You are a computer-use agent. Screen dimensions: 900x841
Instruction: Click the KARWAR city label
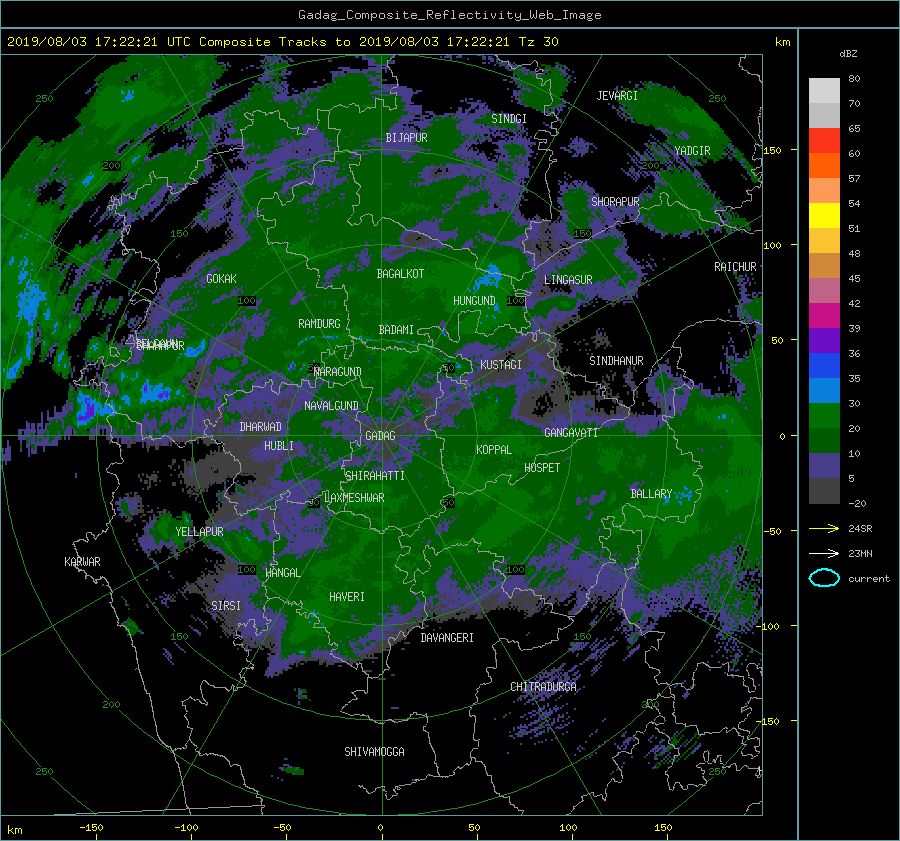pos(82,562)
